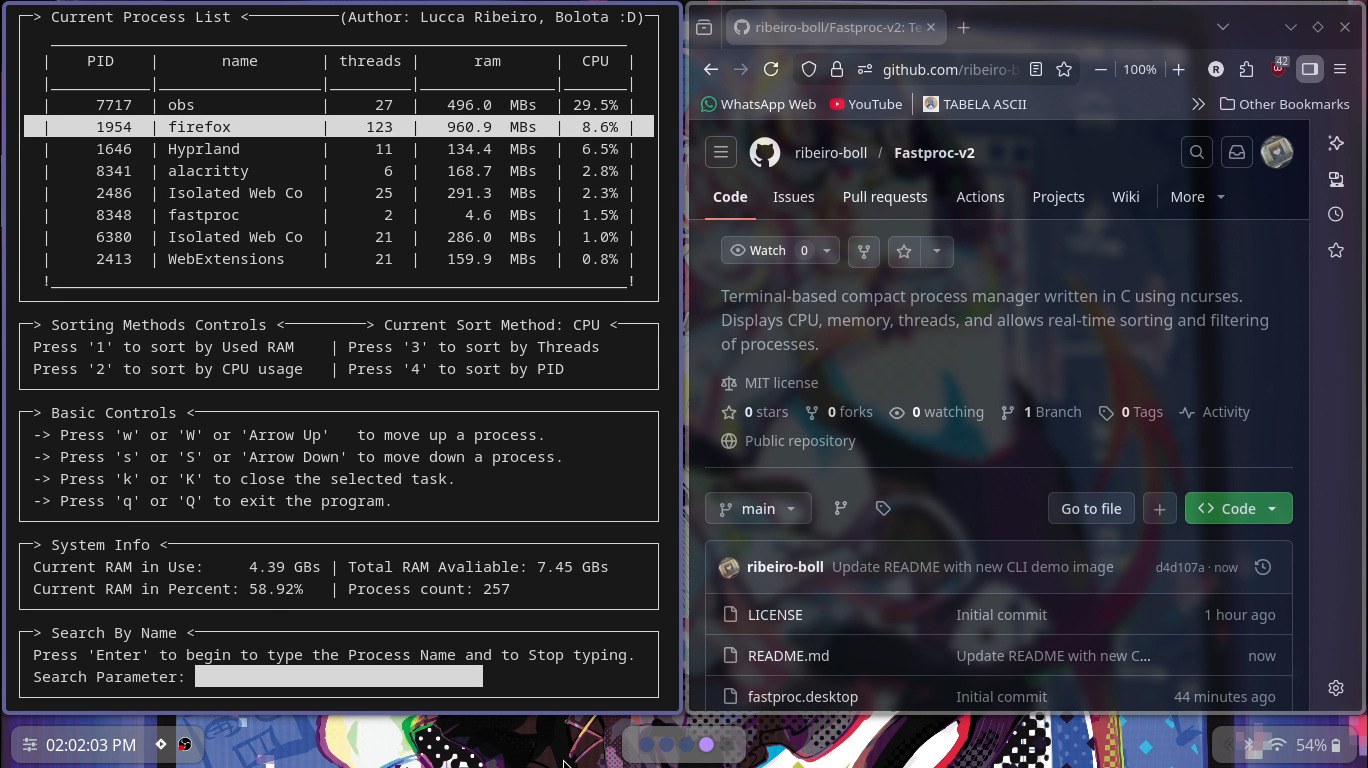The image size is (1368, 768).
Task: Open the Codespaces icon in the right sidebar
Action: coord(1336,179)
